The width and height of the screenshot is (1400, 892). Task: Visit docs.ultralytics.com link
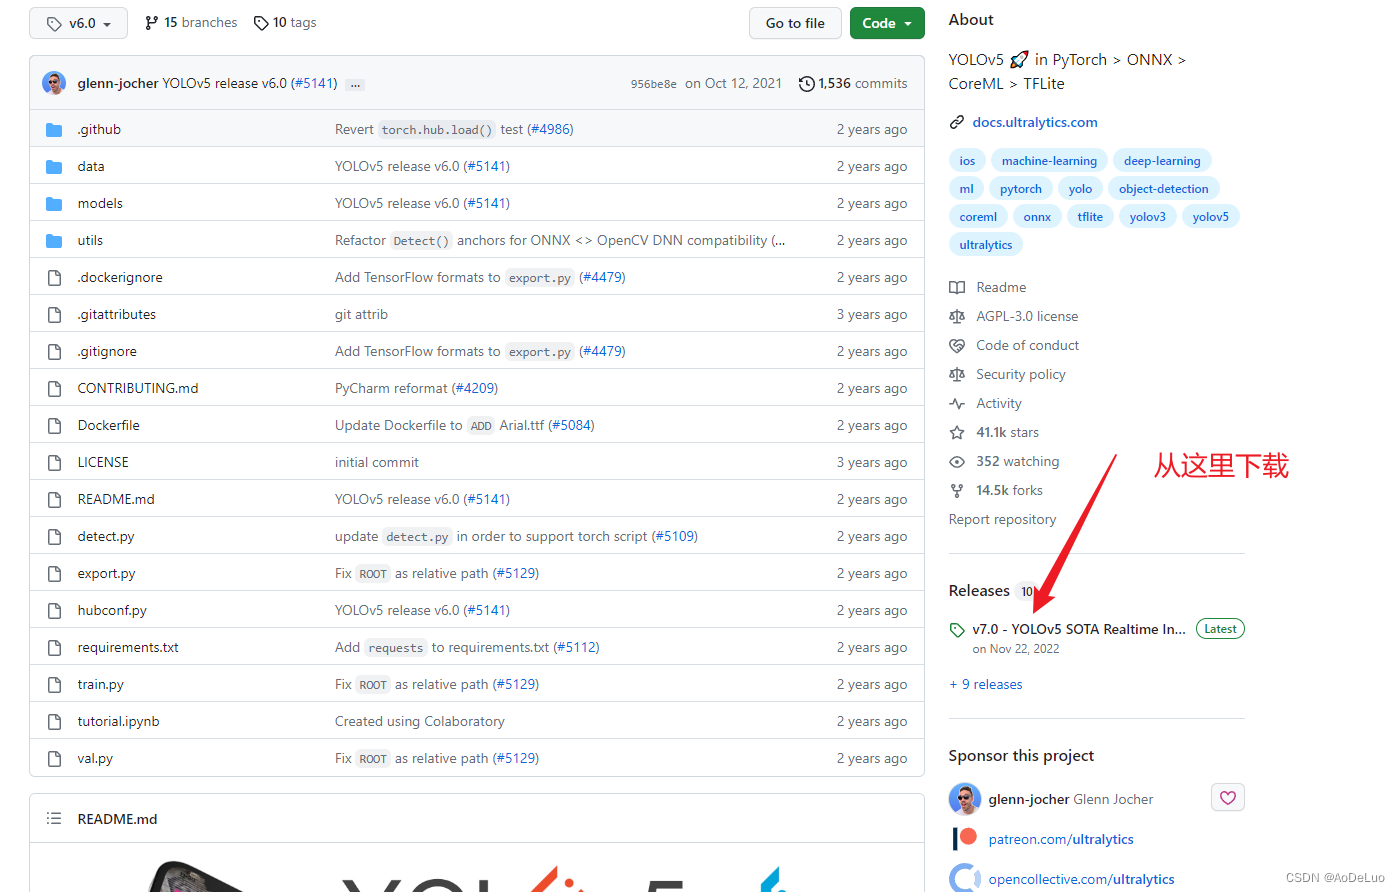pos(1035,122)
